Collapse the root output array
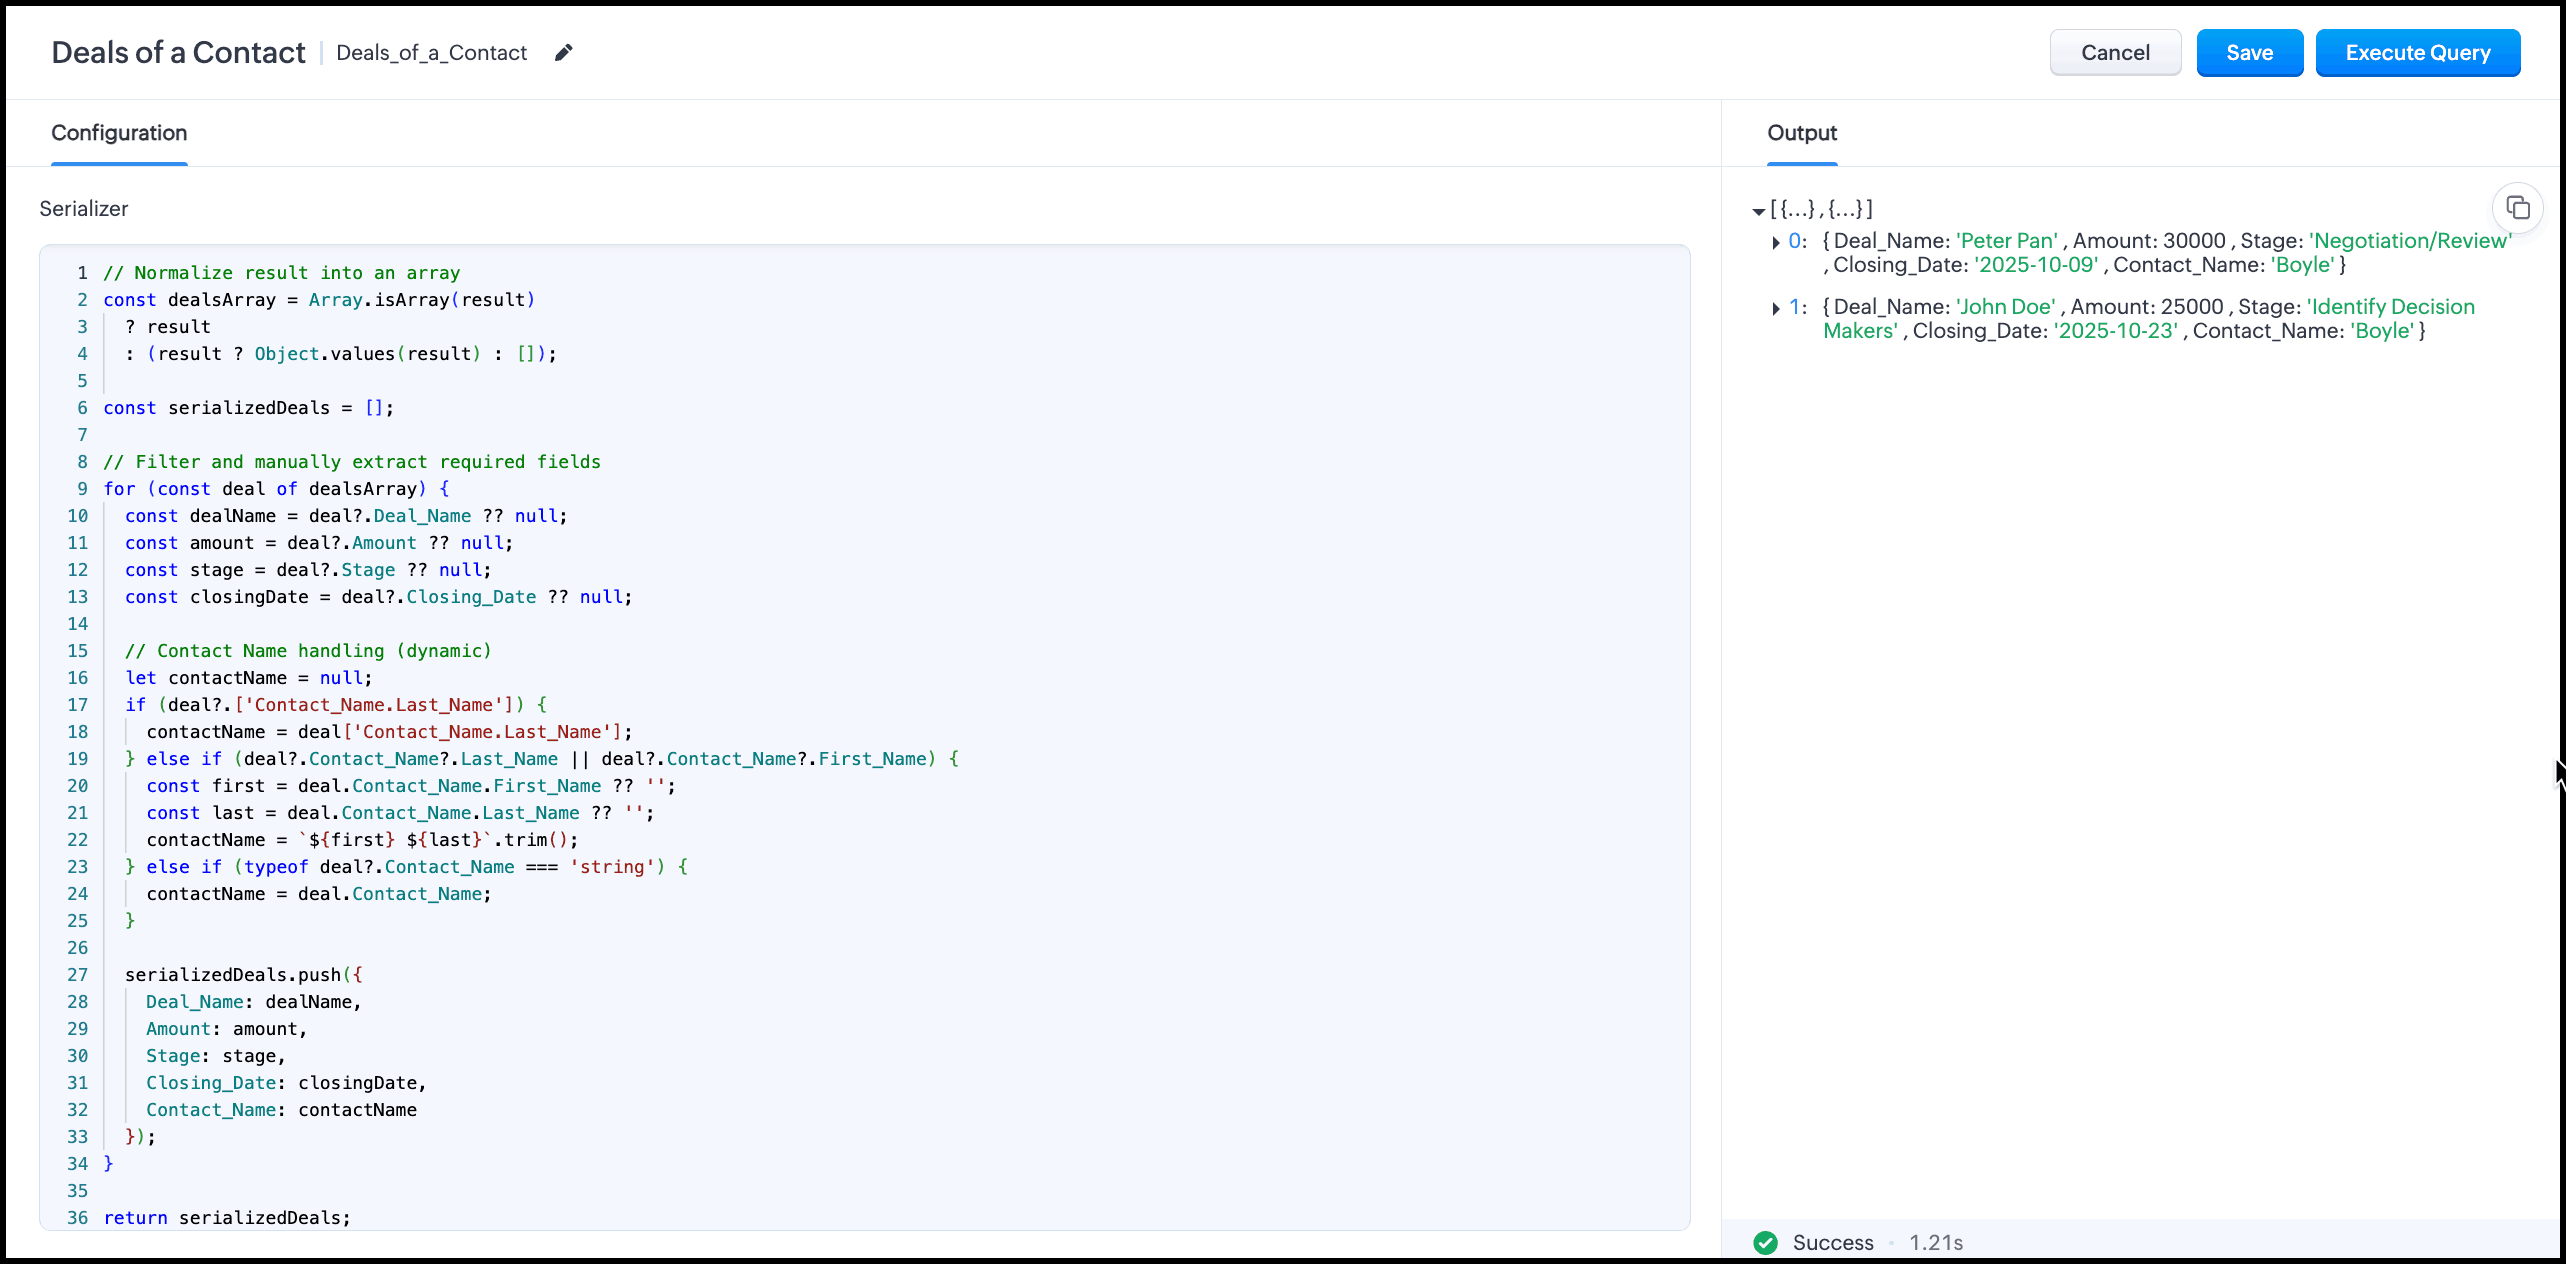2566x1264 pixels. pyautogui.click(x=1758, y=211)
